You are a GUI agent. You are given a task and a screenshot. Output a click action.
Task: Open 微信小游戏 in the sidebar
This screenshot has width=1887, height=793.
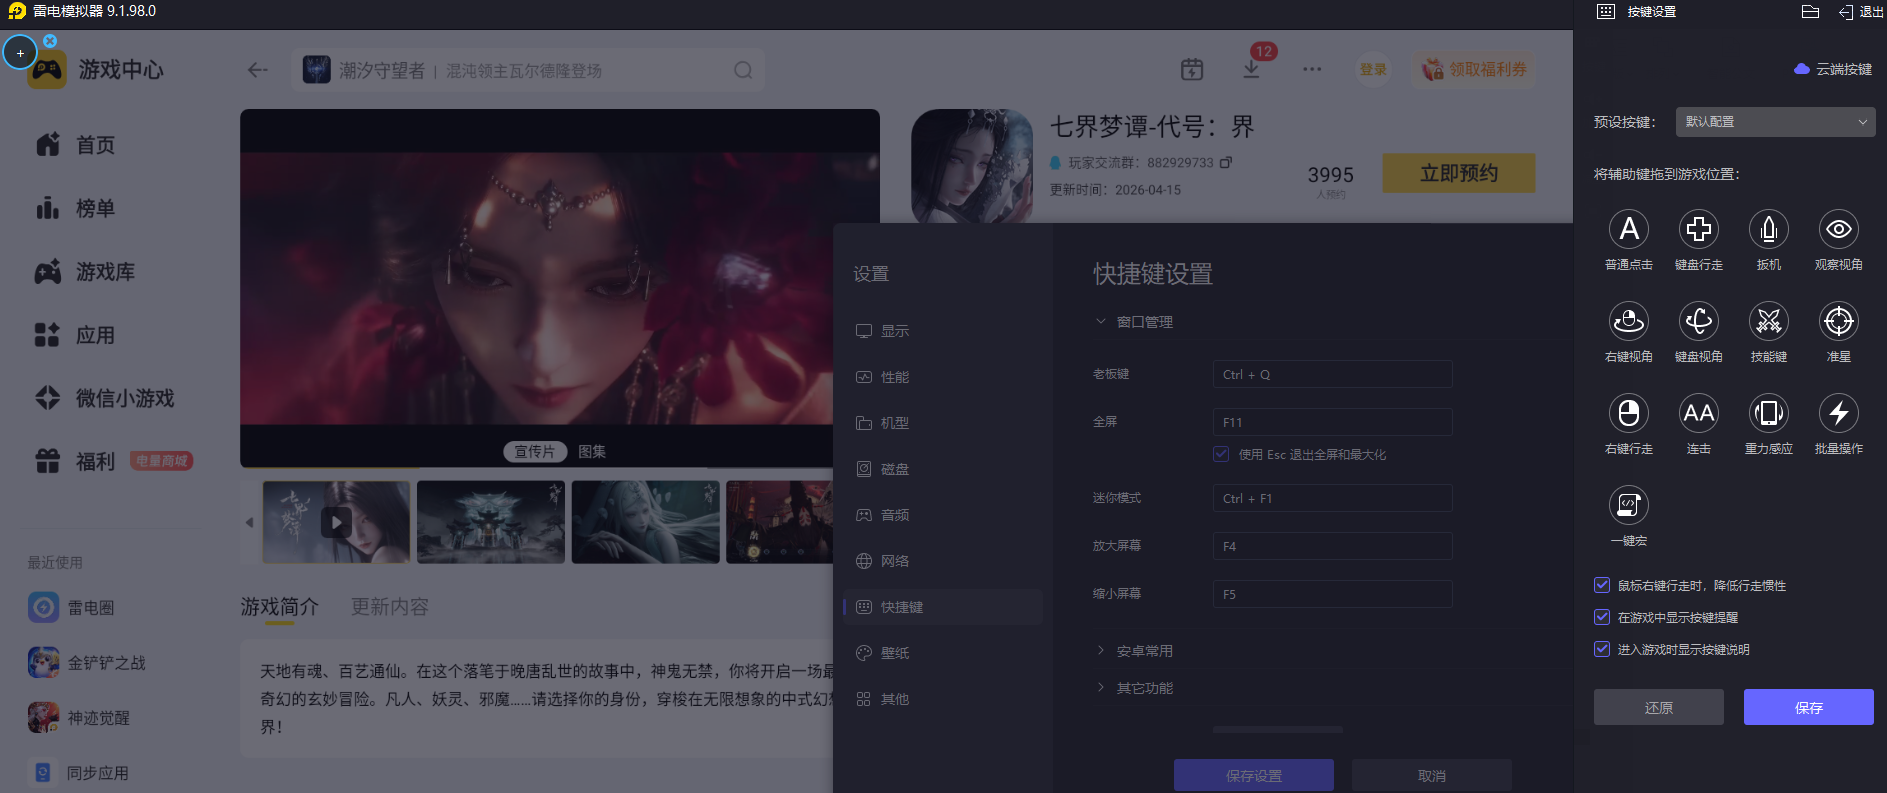click(104, 398)
